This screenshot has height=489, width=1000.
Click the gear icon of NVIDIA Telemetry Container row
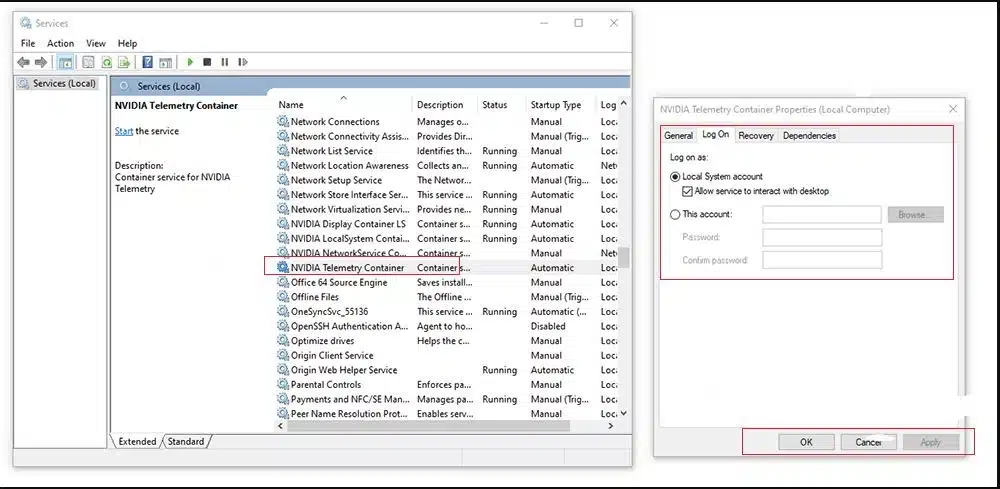(x=283, y=268)
